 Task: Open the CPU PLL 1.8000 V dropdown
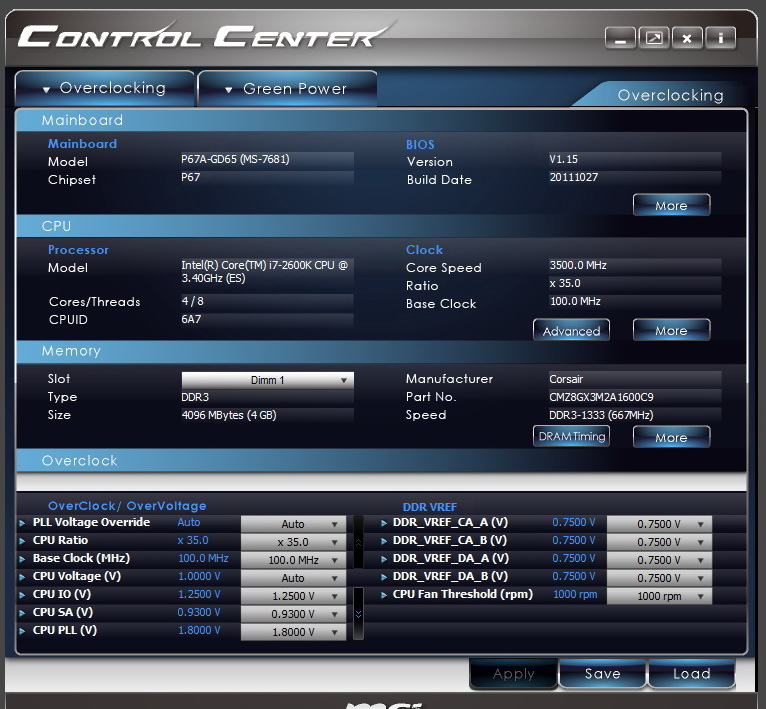click(x=293, y=632)
